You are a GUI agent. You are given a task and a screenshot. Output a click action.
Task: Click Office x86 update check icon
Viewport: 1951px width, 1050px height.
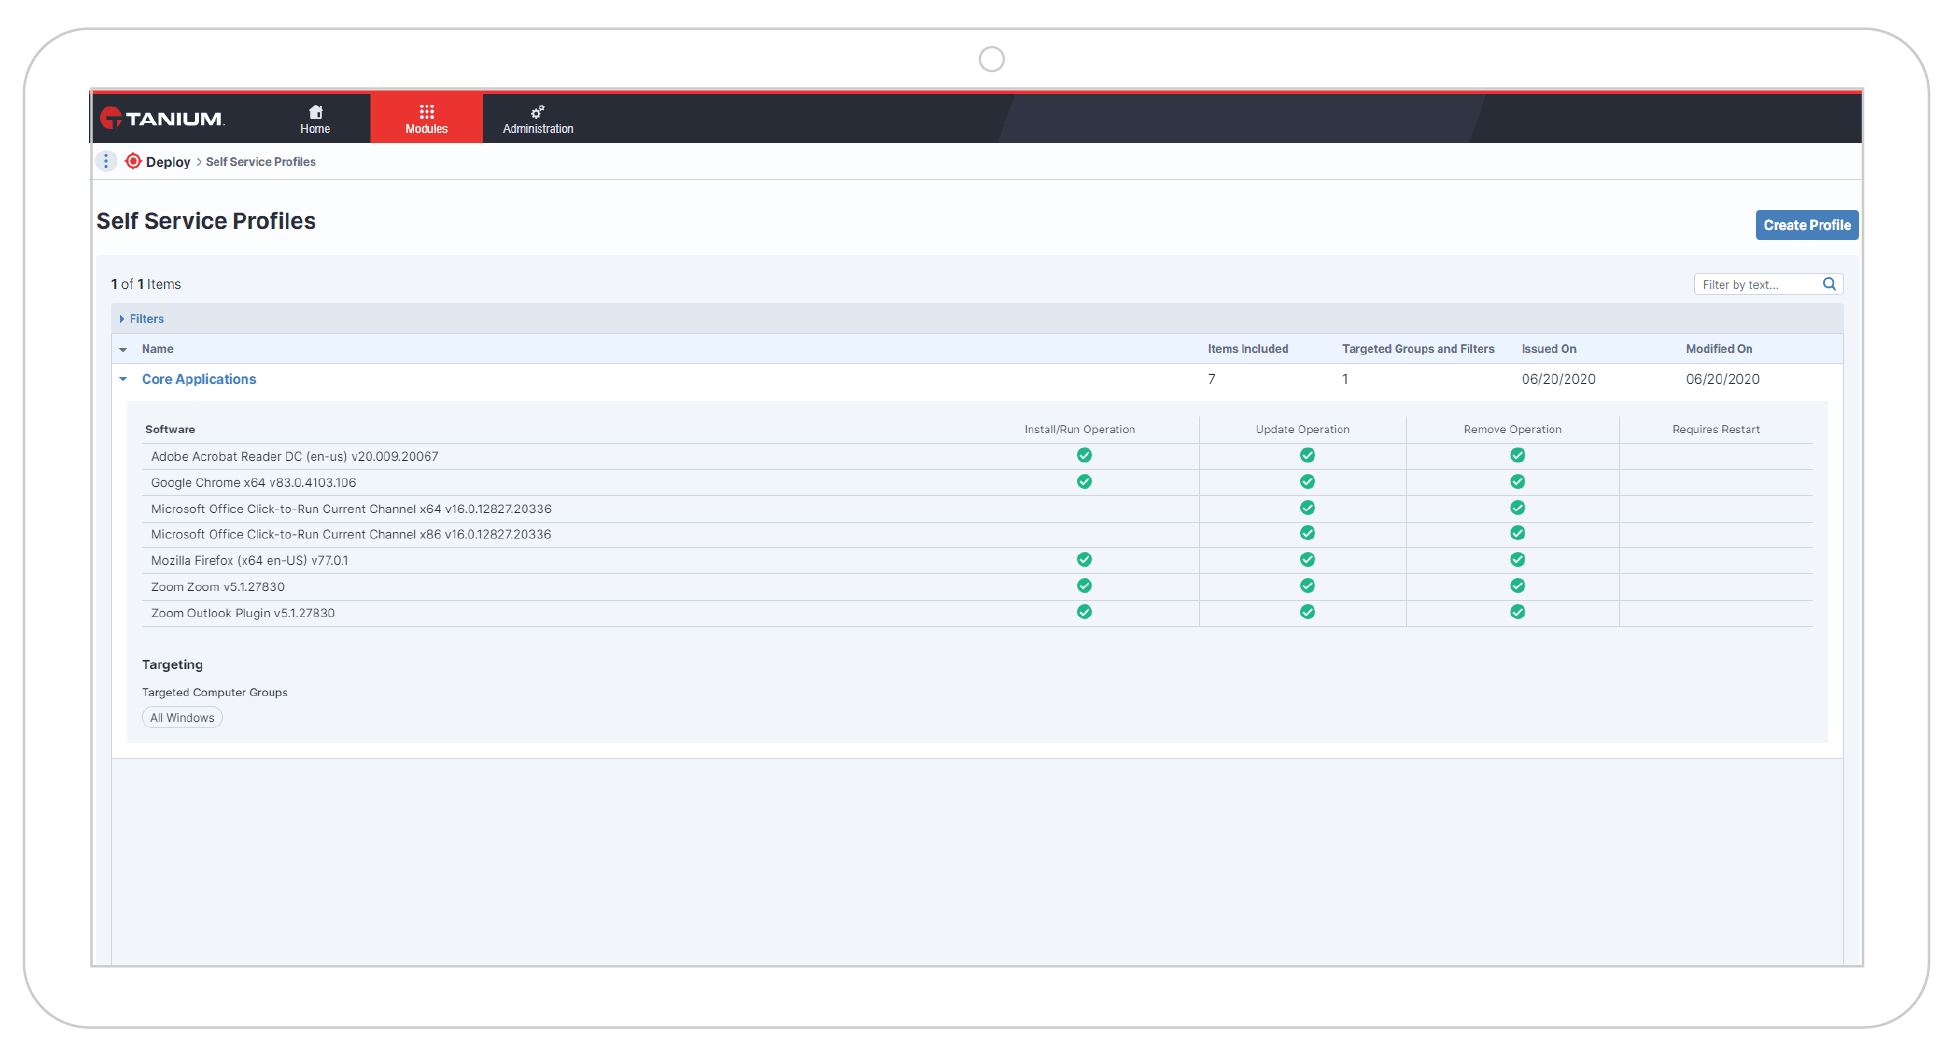(x=1307, y=534)
